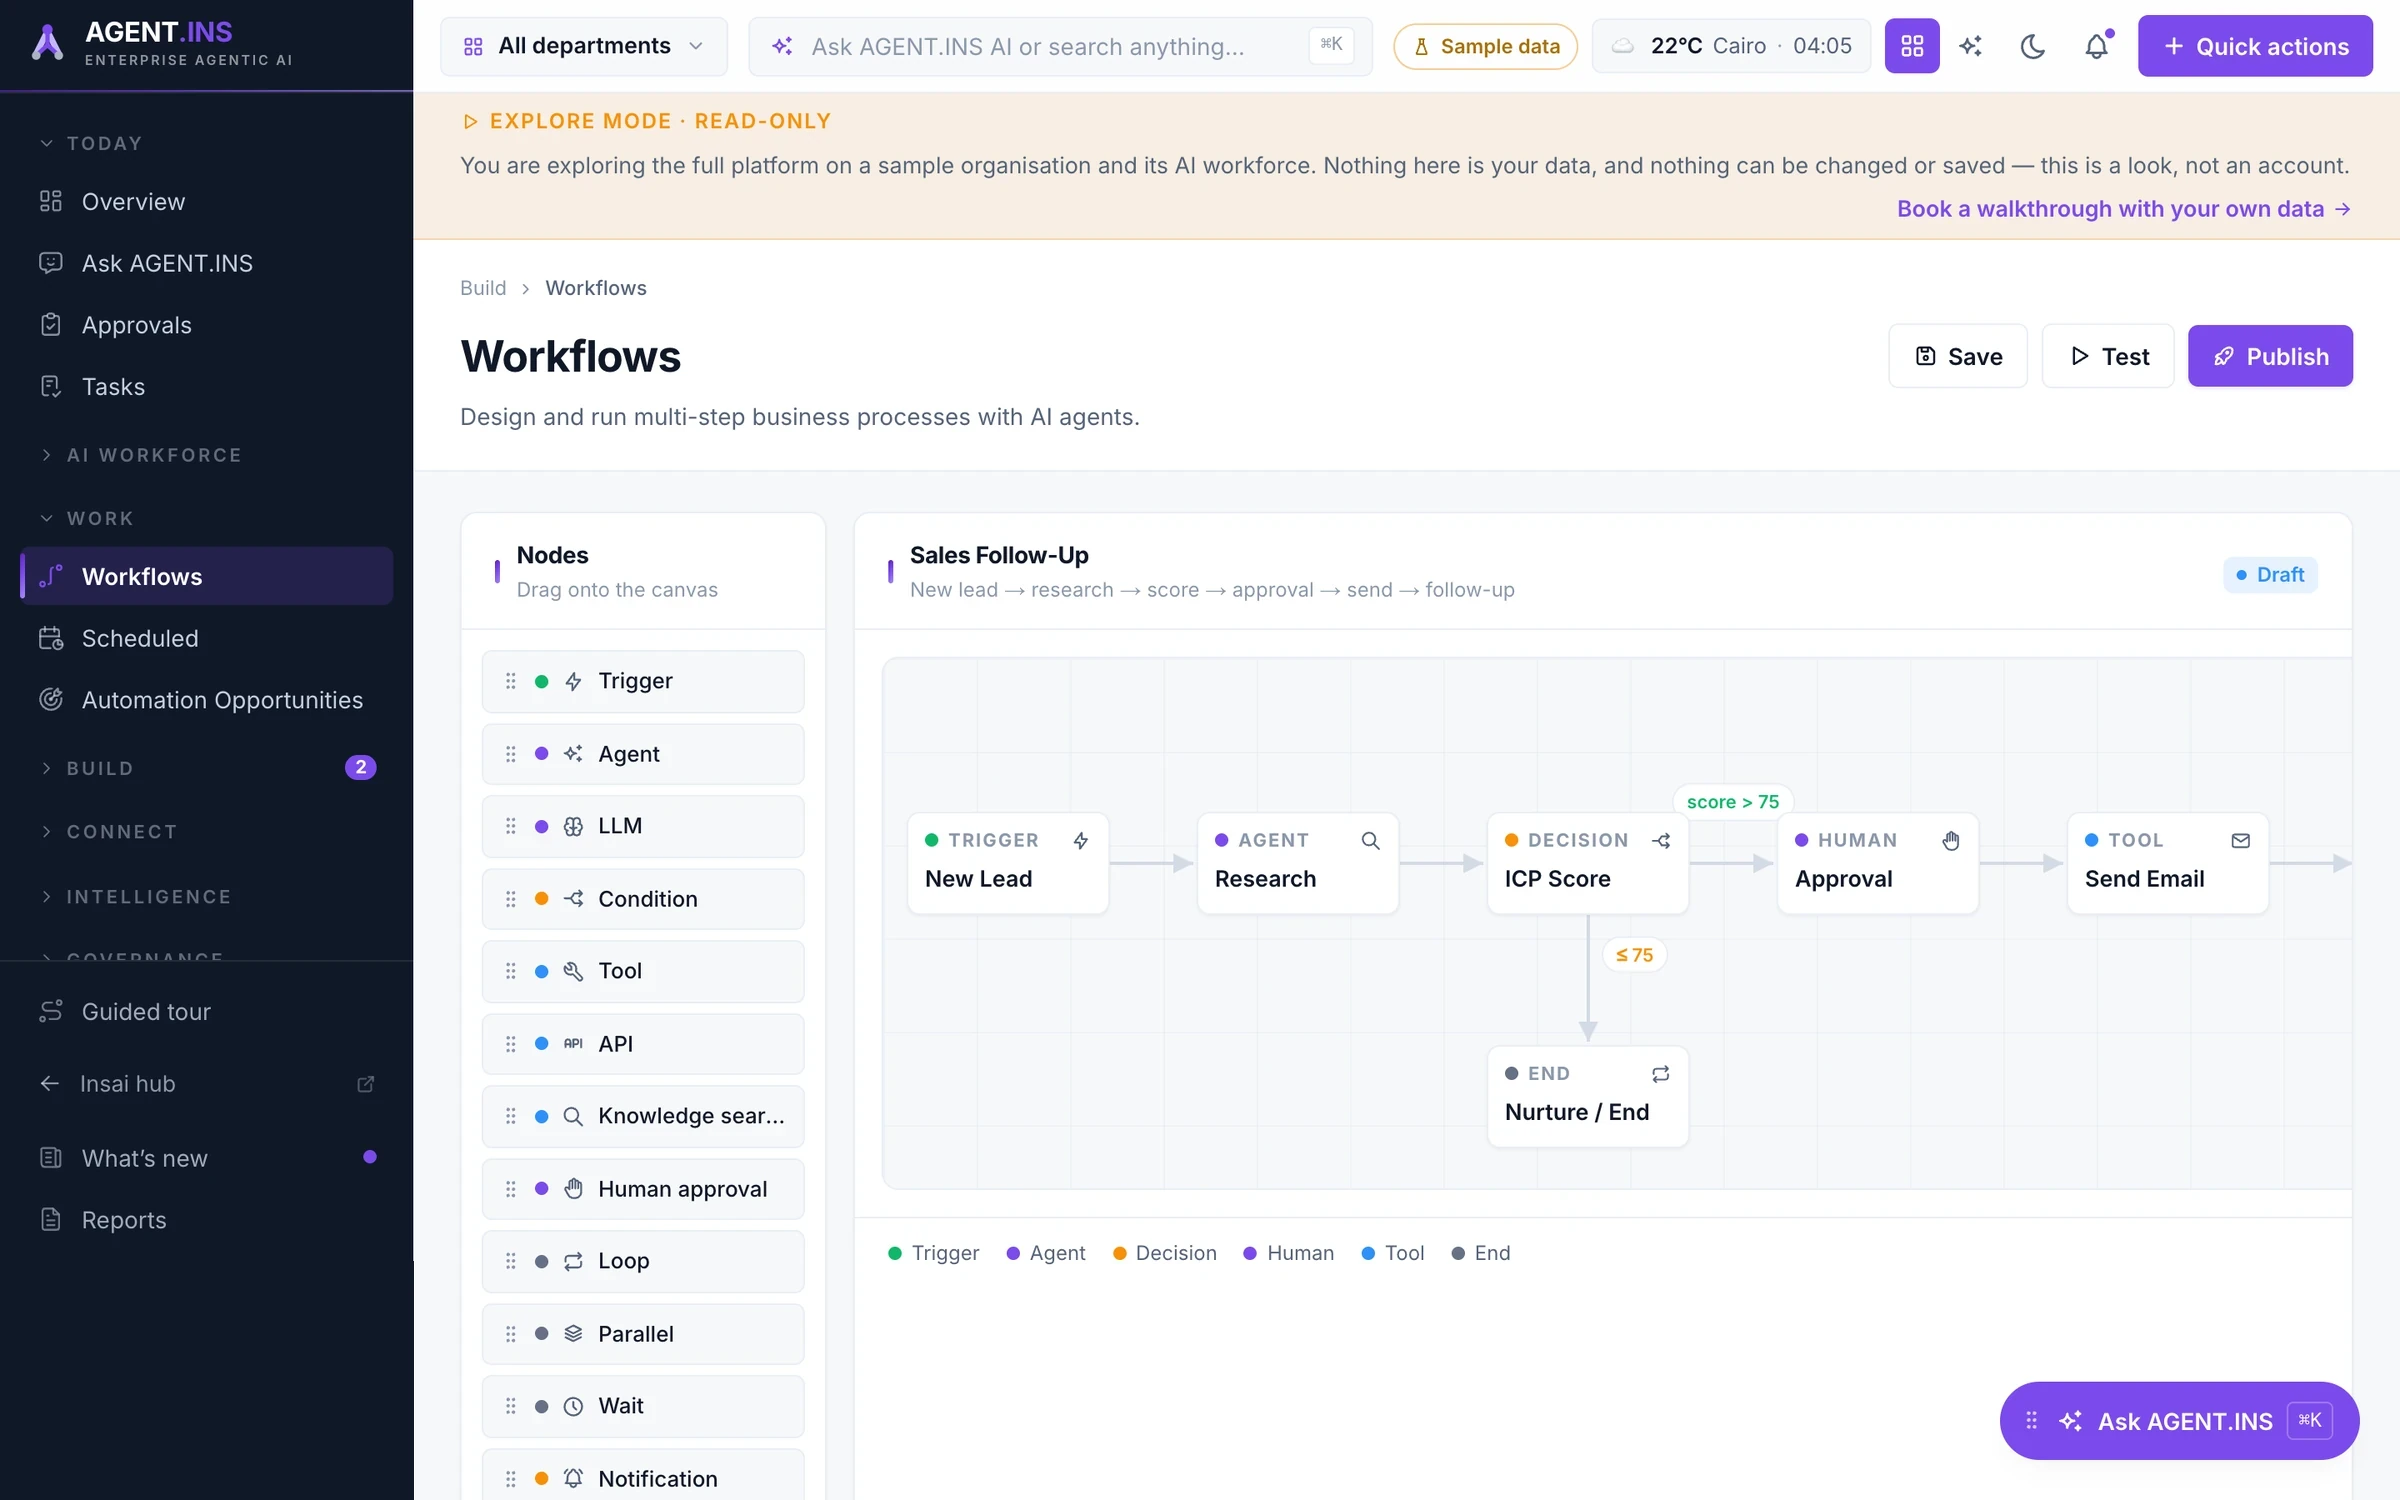The width and height of the screenshot is (2400, 1500).
Task: Focus the Ask AGENT.INS search field
Action: point(1060,46)
